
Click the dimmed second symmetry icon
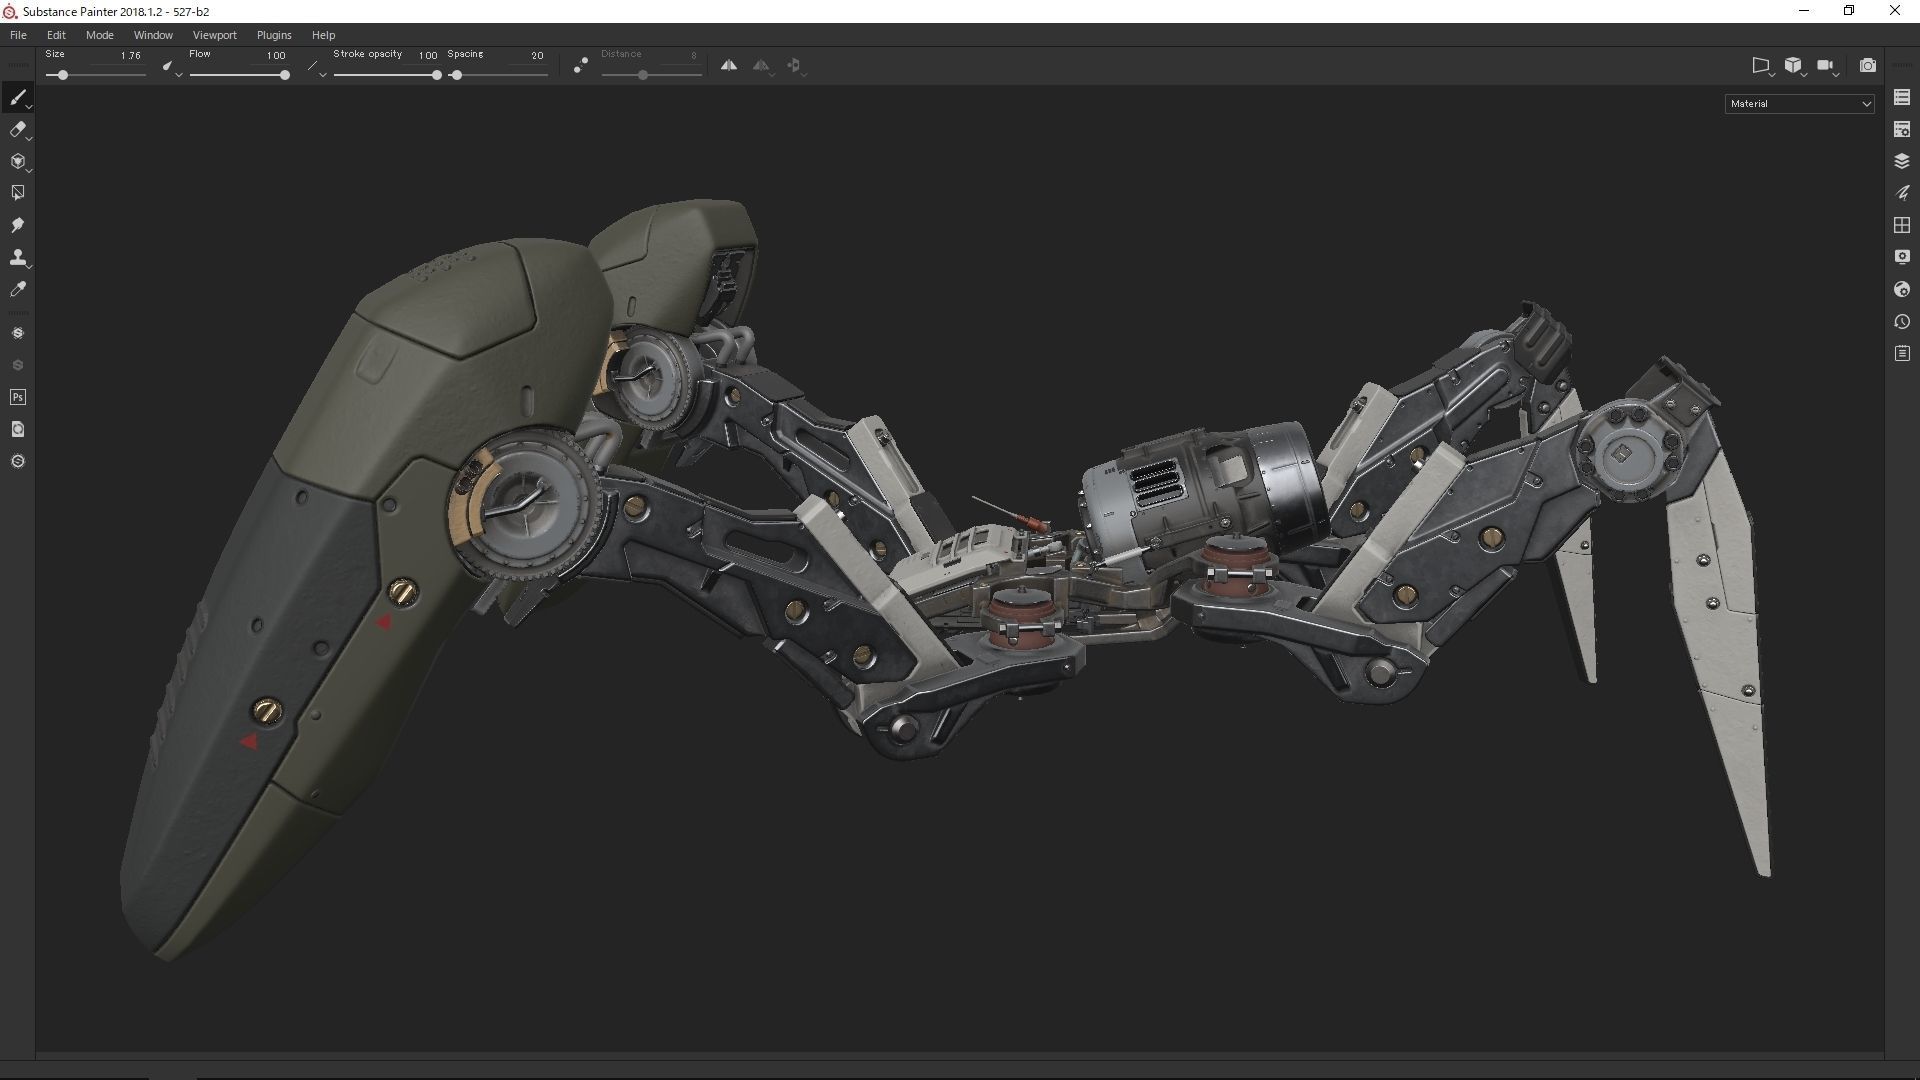761,65
